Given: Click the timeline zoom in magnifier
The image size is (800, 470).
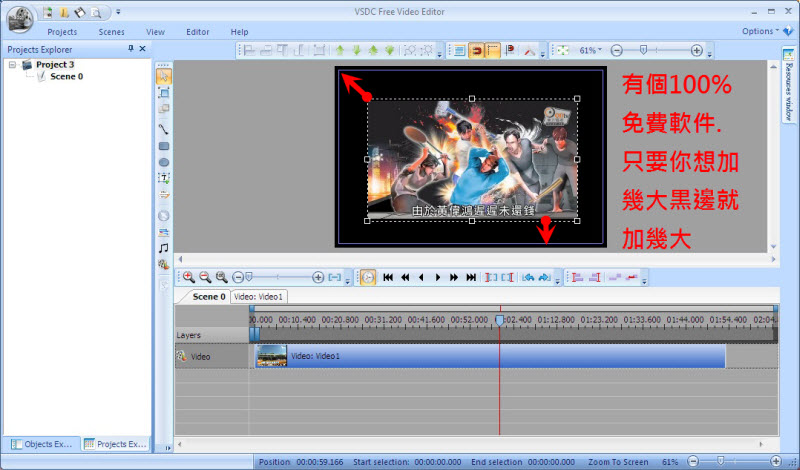Looking at the screenshot, I should tap(189, 277).
